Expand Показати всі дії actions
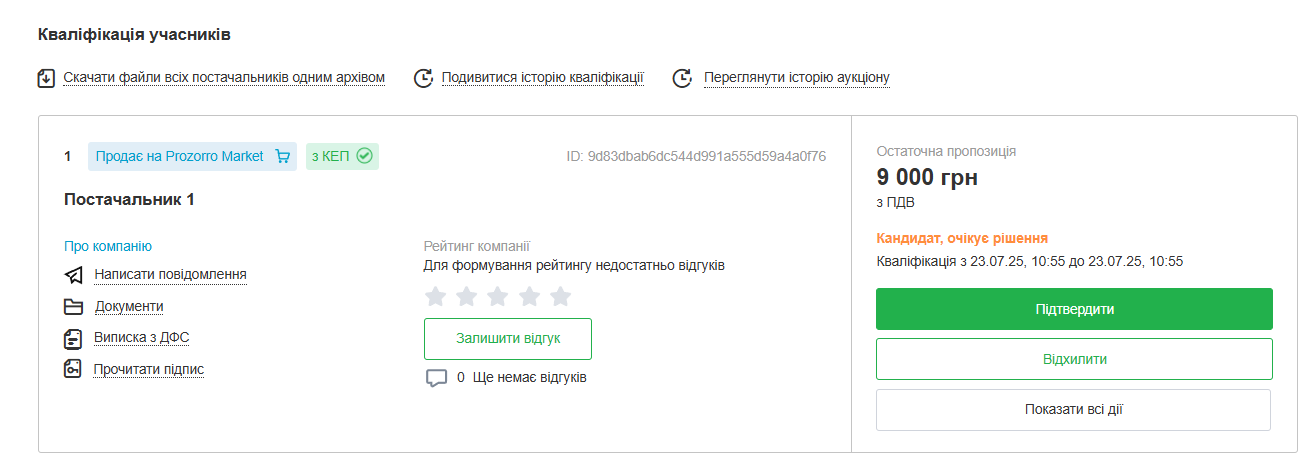 coord(1073,410)
